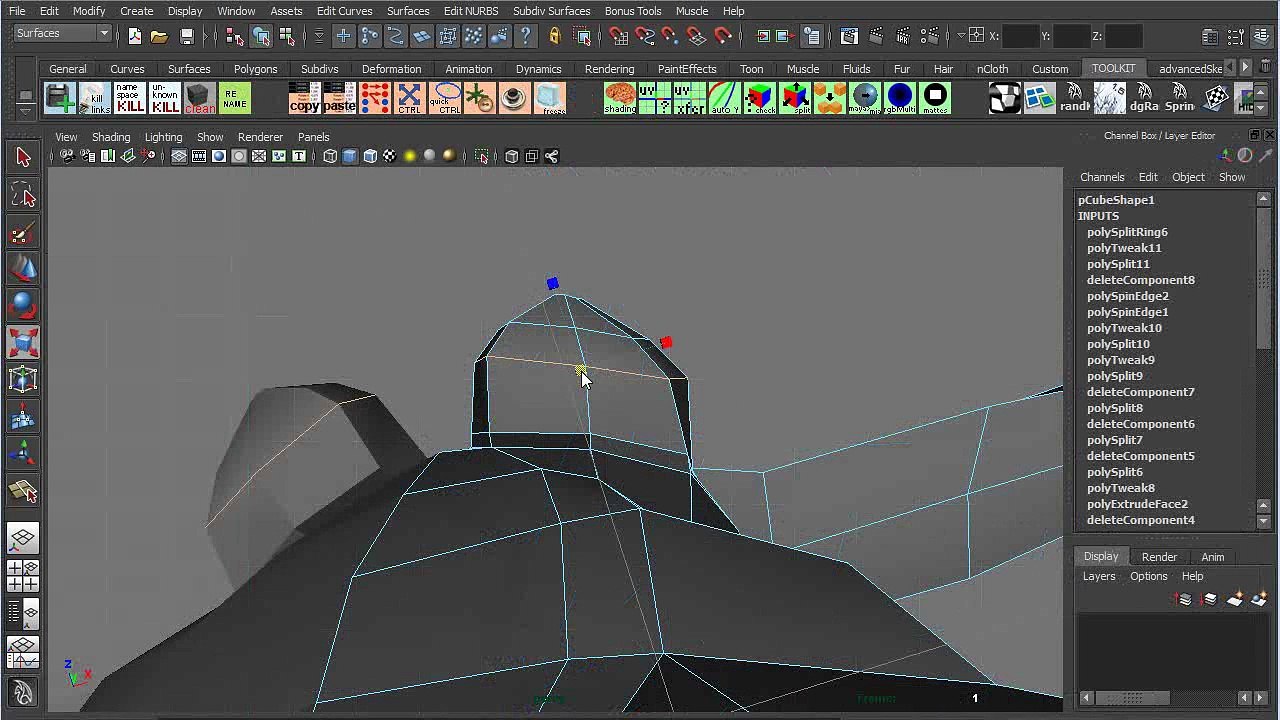Open the Bonus Tools menu

click(x=633, y=11)
